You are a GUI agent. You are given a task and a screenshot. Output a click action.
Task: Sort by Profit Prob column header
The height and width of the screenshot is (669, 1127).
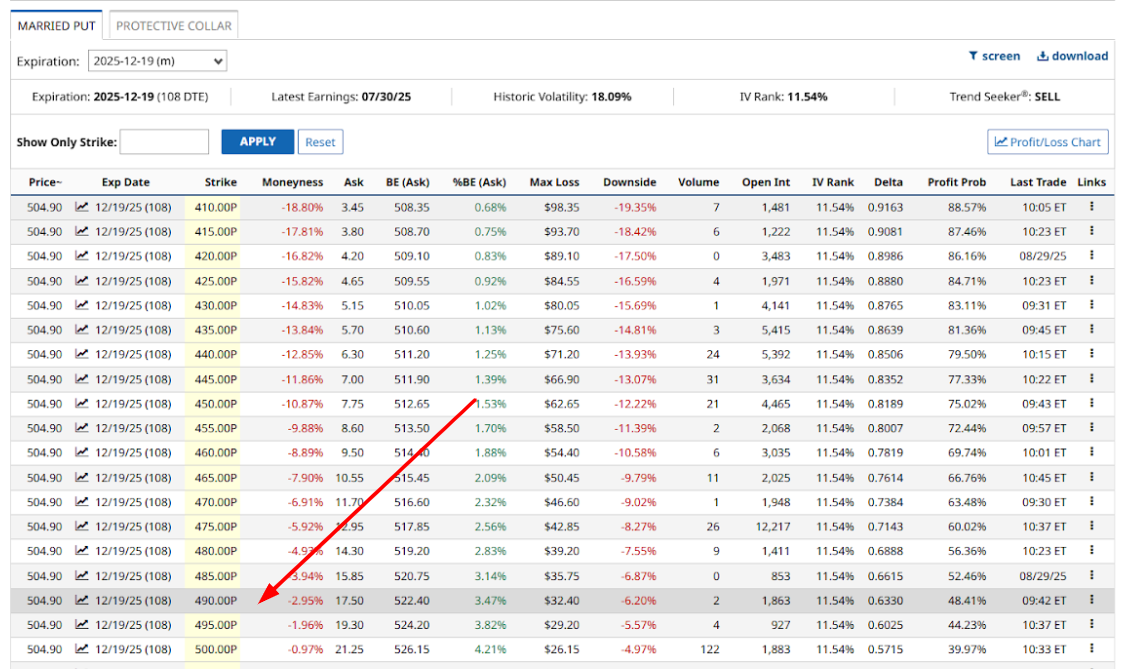[956, 182]
